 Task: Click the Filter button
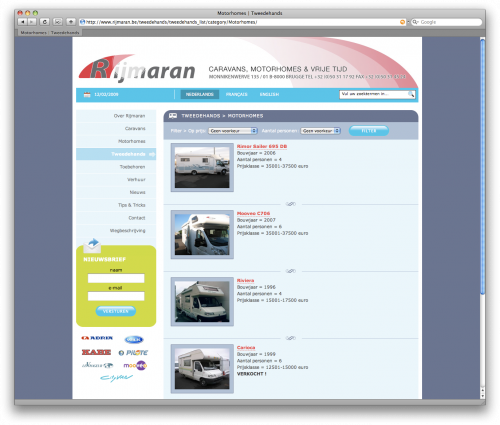tap(369, 131)
